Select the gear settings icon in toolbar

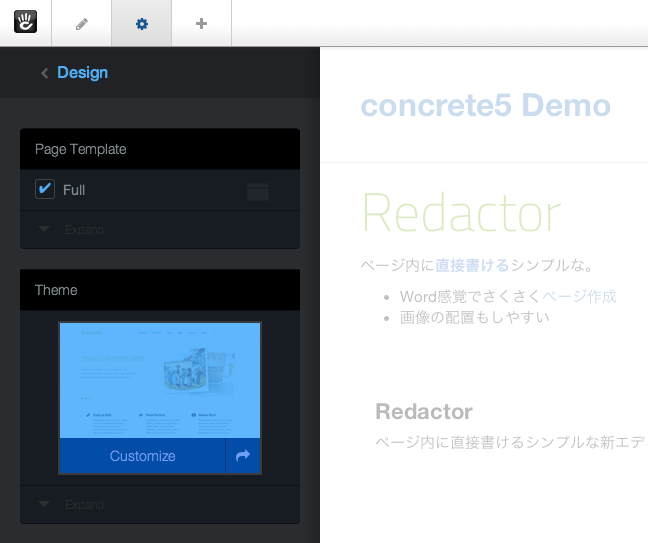(x=141, y=23)
